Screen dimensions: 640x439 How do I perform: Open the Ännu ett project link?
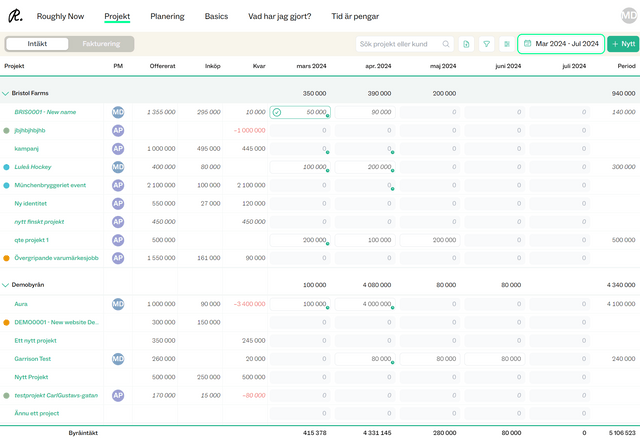[37, 413]
